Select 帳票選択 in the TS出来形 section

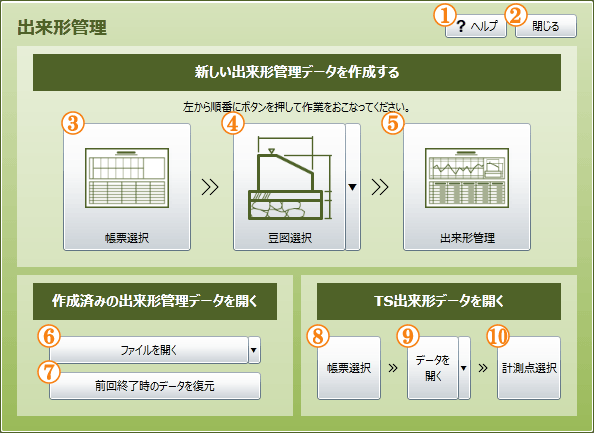coord(349,368)
